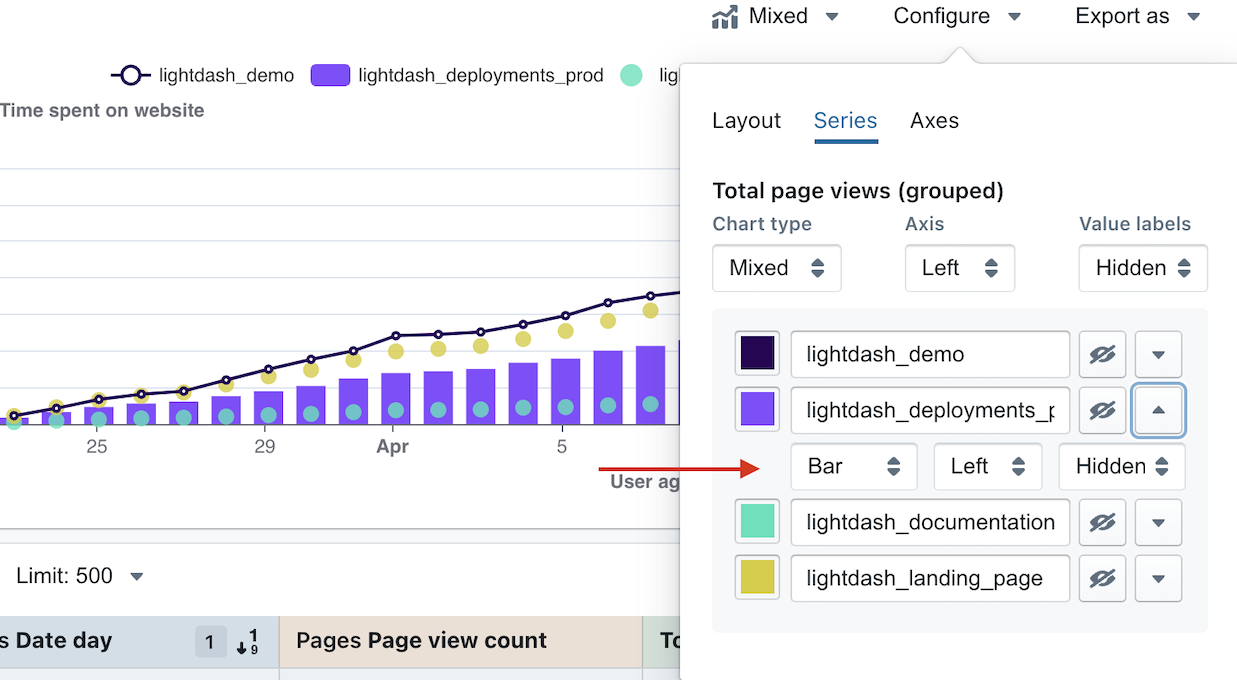
Task: Open the grouped Chart type Mixed dropdown
Action: [x=776, y=268]
